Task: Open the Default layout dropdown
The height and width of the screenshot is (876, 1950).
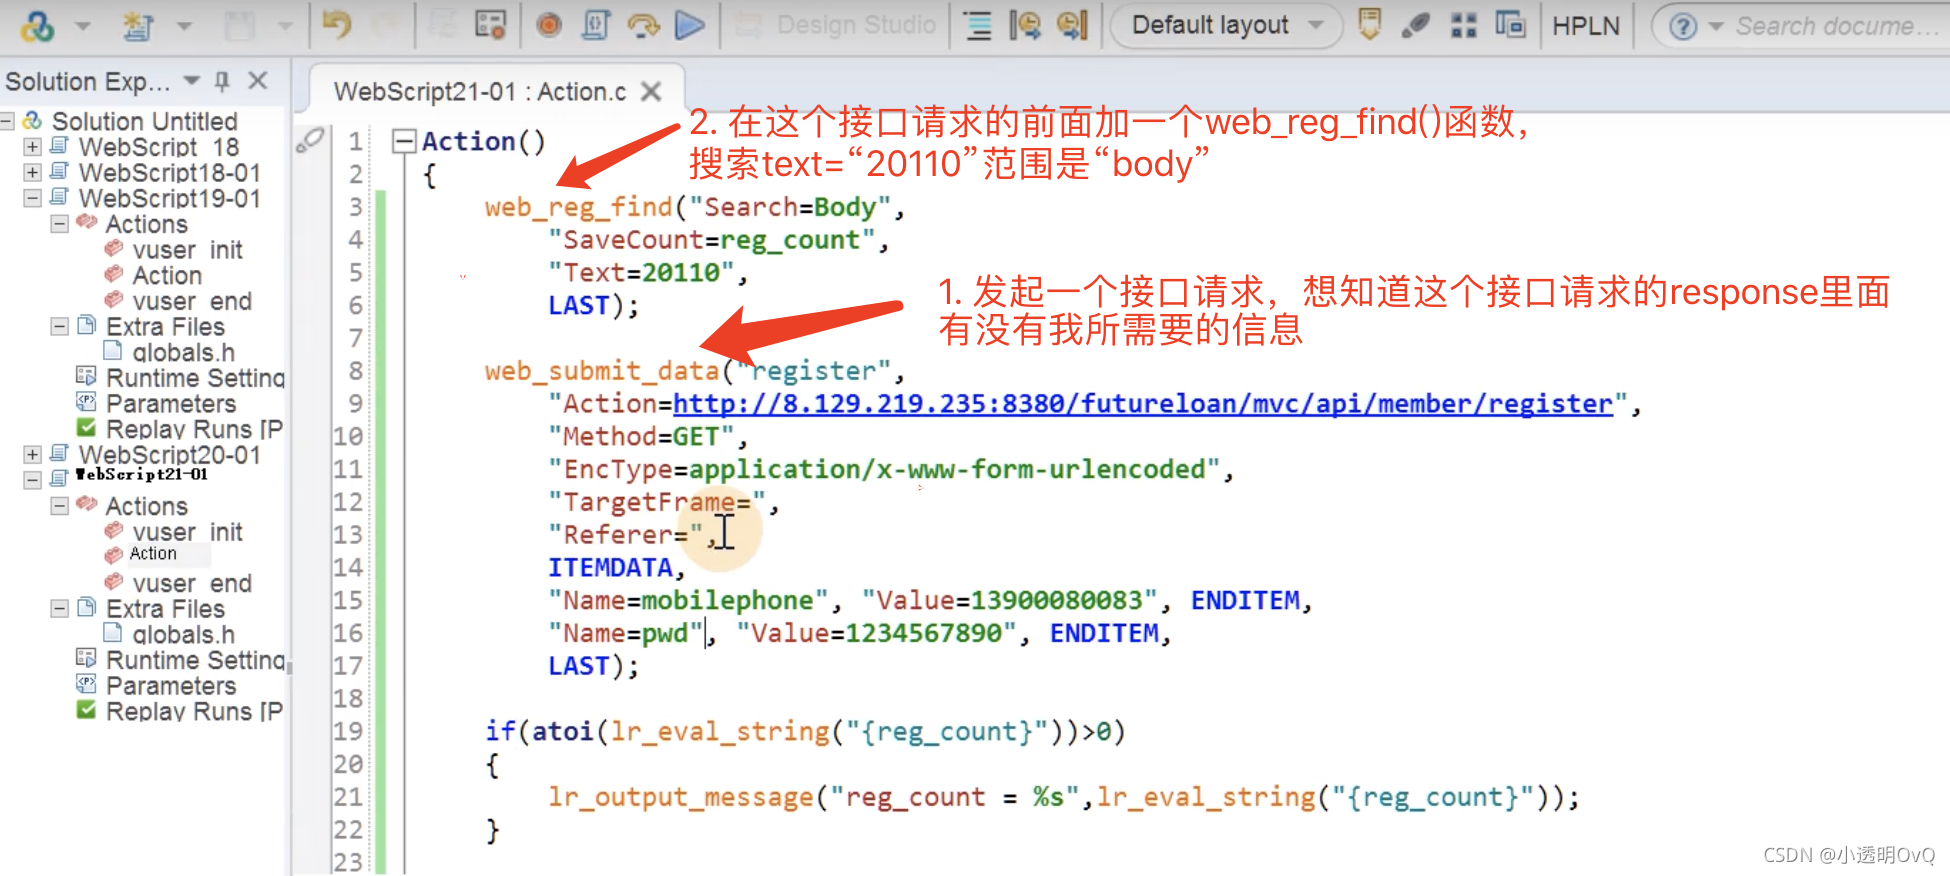Action: [x=1227, y=25]
